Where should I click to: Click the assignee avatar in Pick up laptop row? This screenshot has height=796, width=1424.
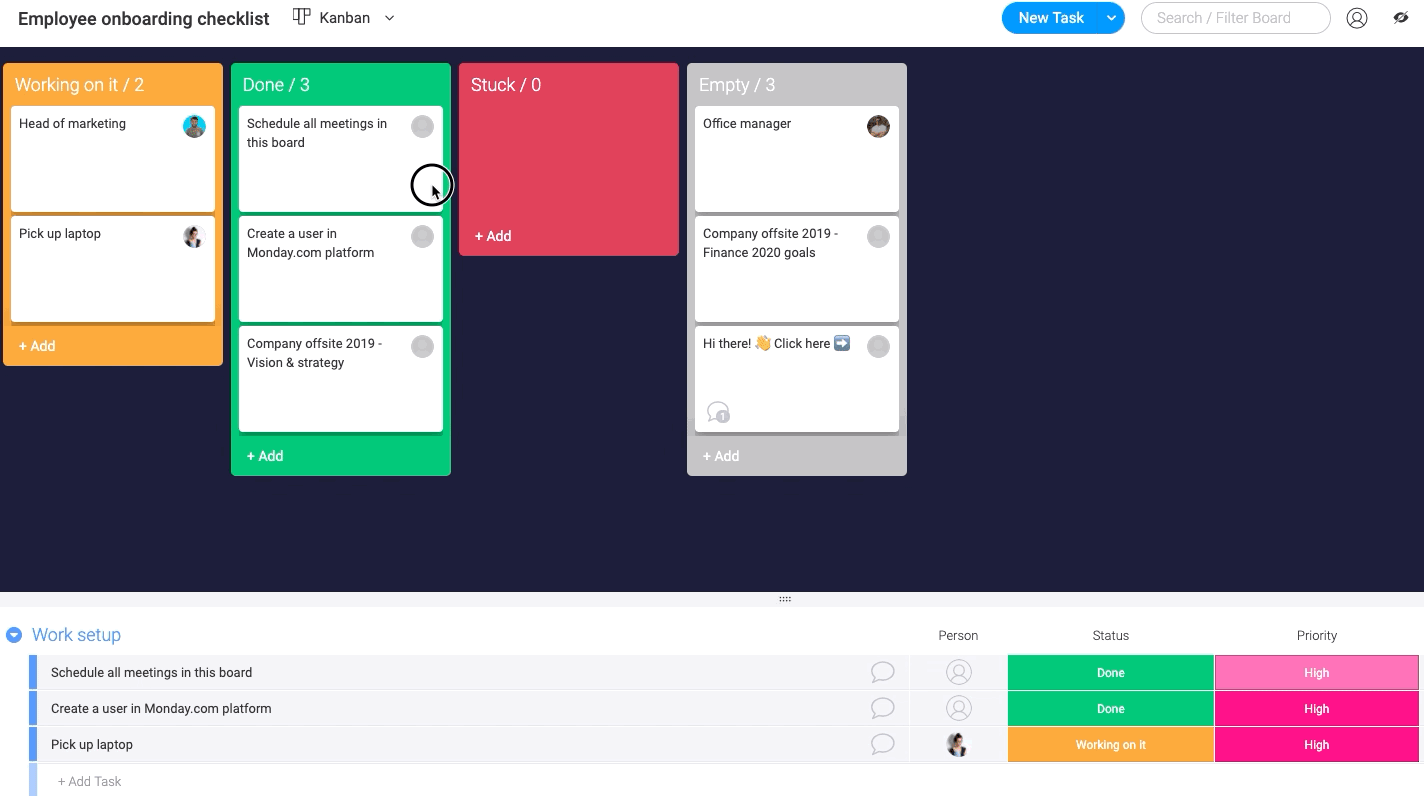point(958,745)
